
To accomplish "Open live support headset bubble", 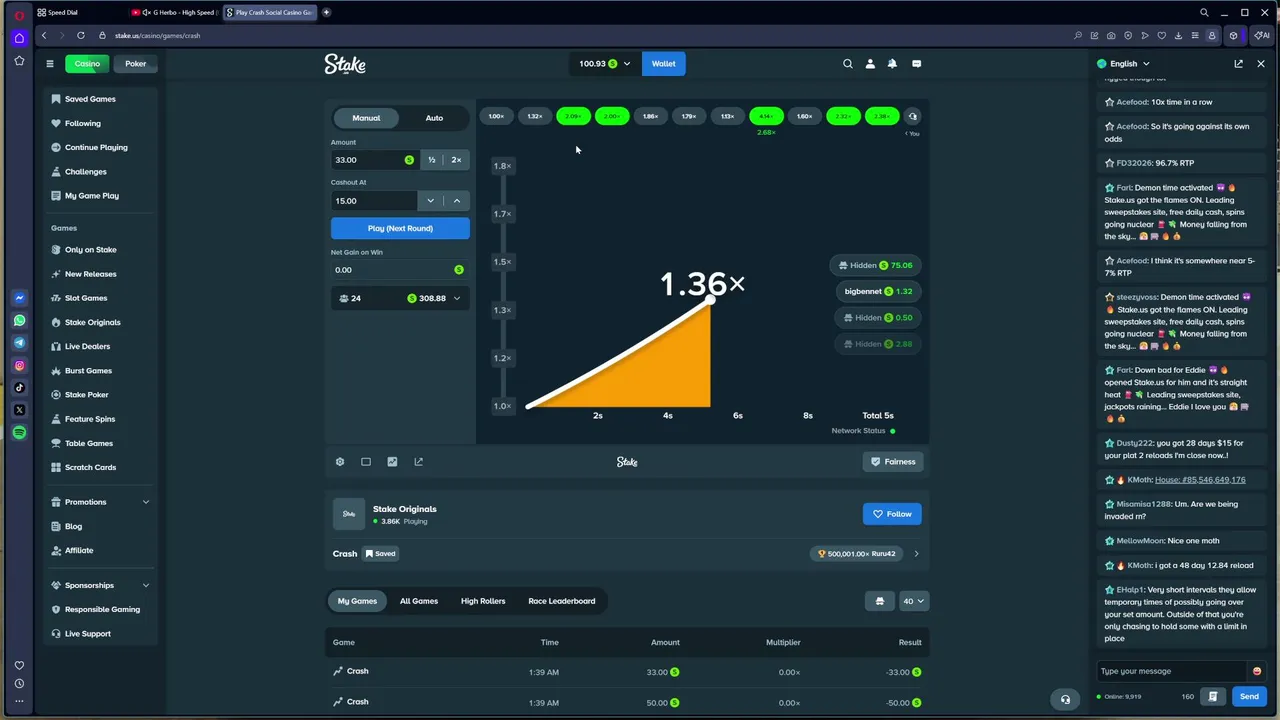I will pos(1065,699).
